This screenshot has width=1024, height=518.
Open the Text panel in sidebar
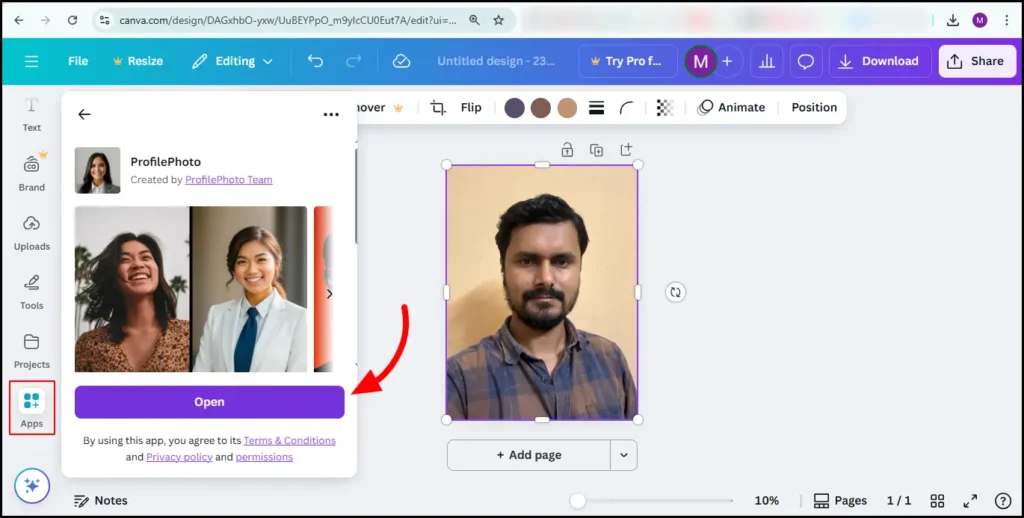coord(31,115)
